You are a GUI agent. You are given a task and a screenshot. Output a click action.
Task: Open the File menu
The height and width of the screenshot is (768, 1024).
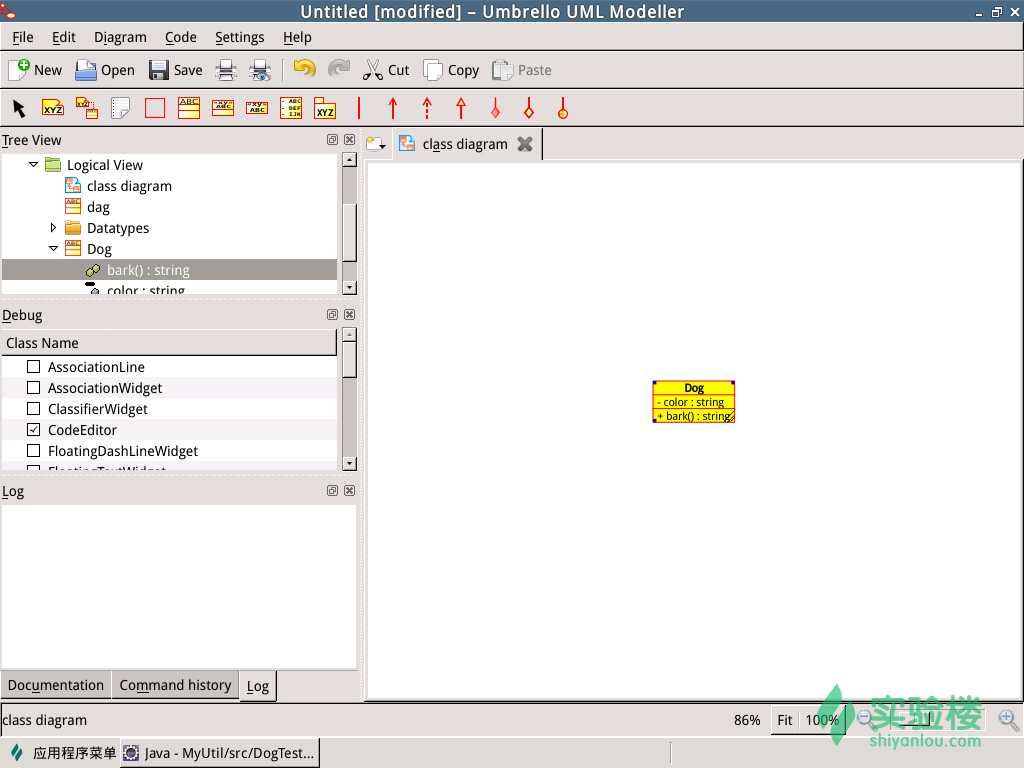click(23, 37)
